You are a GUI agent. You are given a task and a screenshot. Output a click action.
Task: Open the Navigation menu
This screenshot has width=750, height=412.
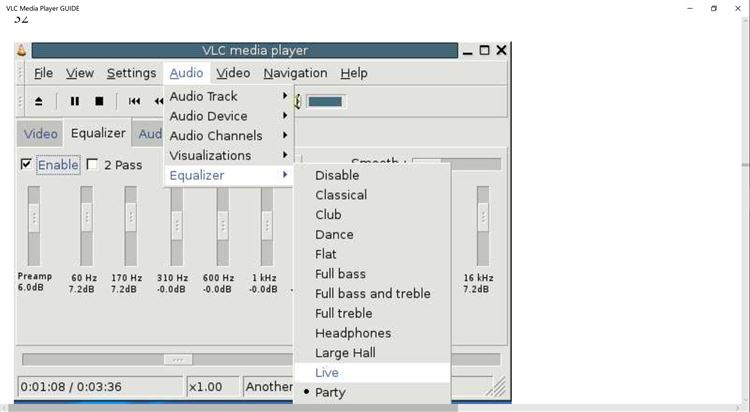(295, 73)
